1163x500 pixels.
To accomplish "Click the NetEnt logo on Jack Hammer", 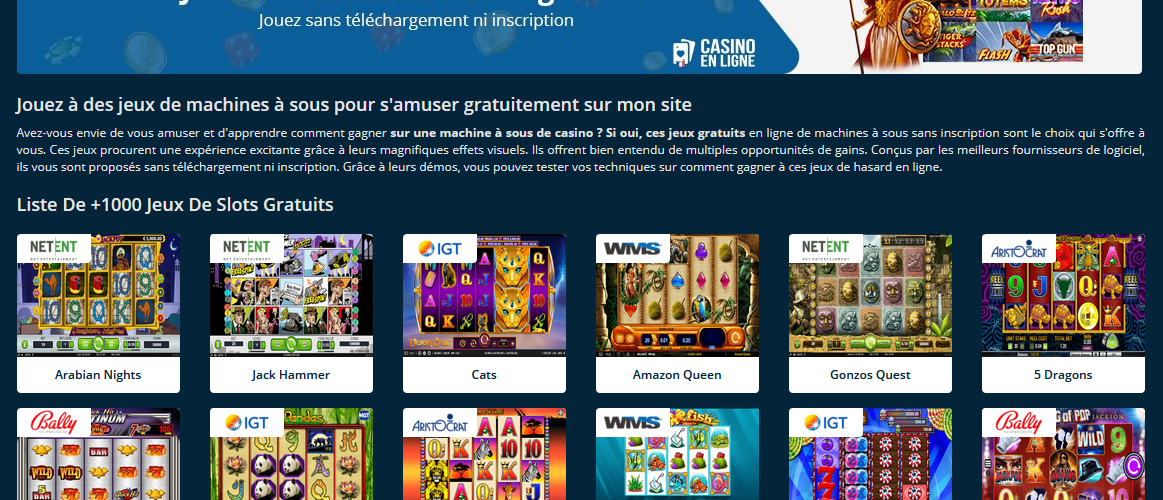I will pos(246,249).
